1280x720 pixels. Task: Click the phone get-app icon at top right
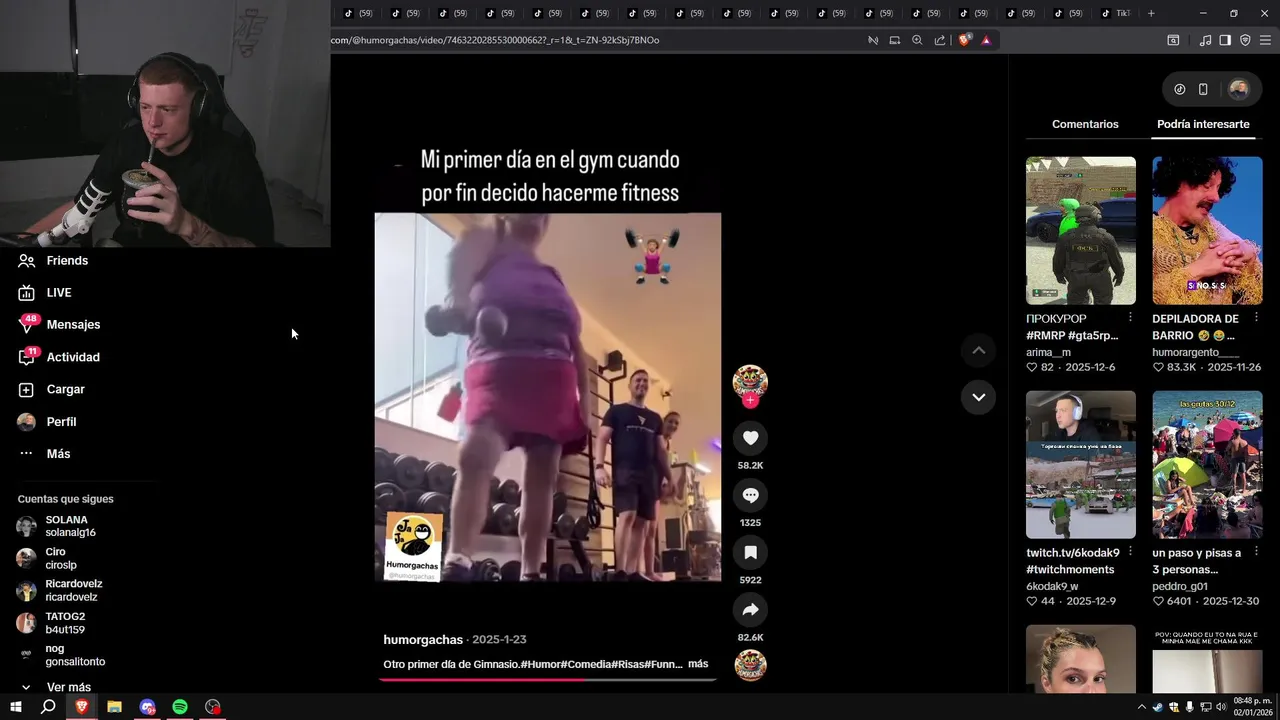tap(1203, 89)
